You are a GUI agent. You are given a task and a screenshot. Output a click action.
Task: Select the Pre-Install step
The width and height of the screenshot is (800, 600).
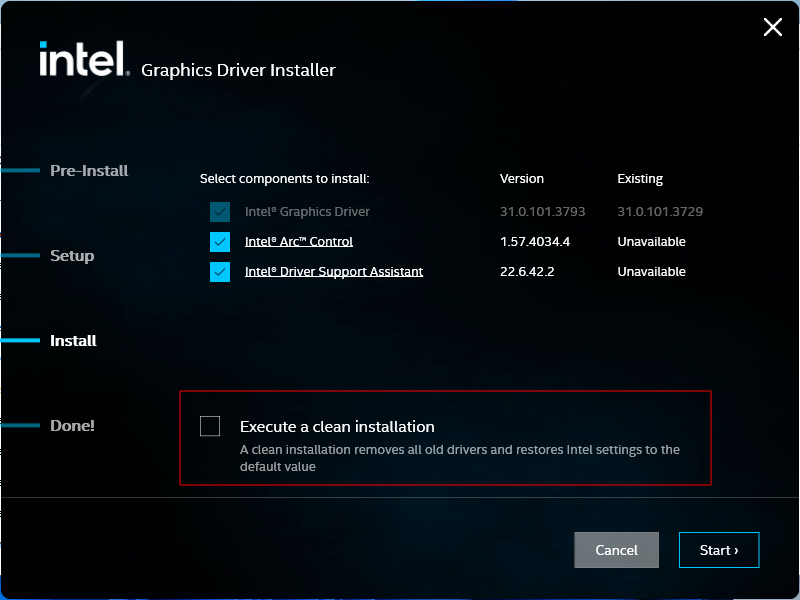[x=89, y=170]
